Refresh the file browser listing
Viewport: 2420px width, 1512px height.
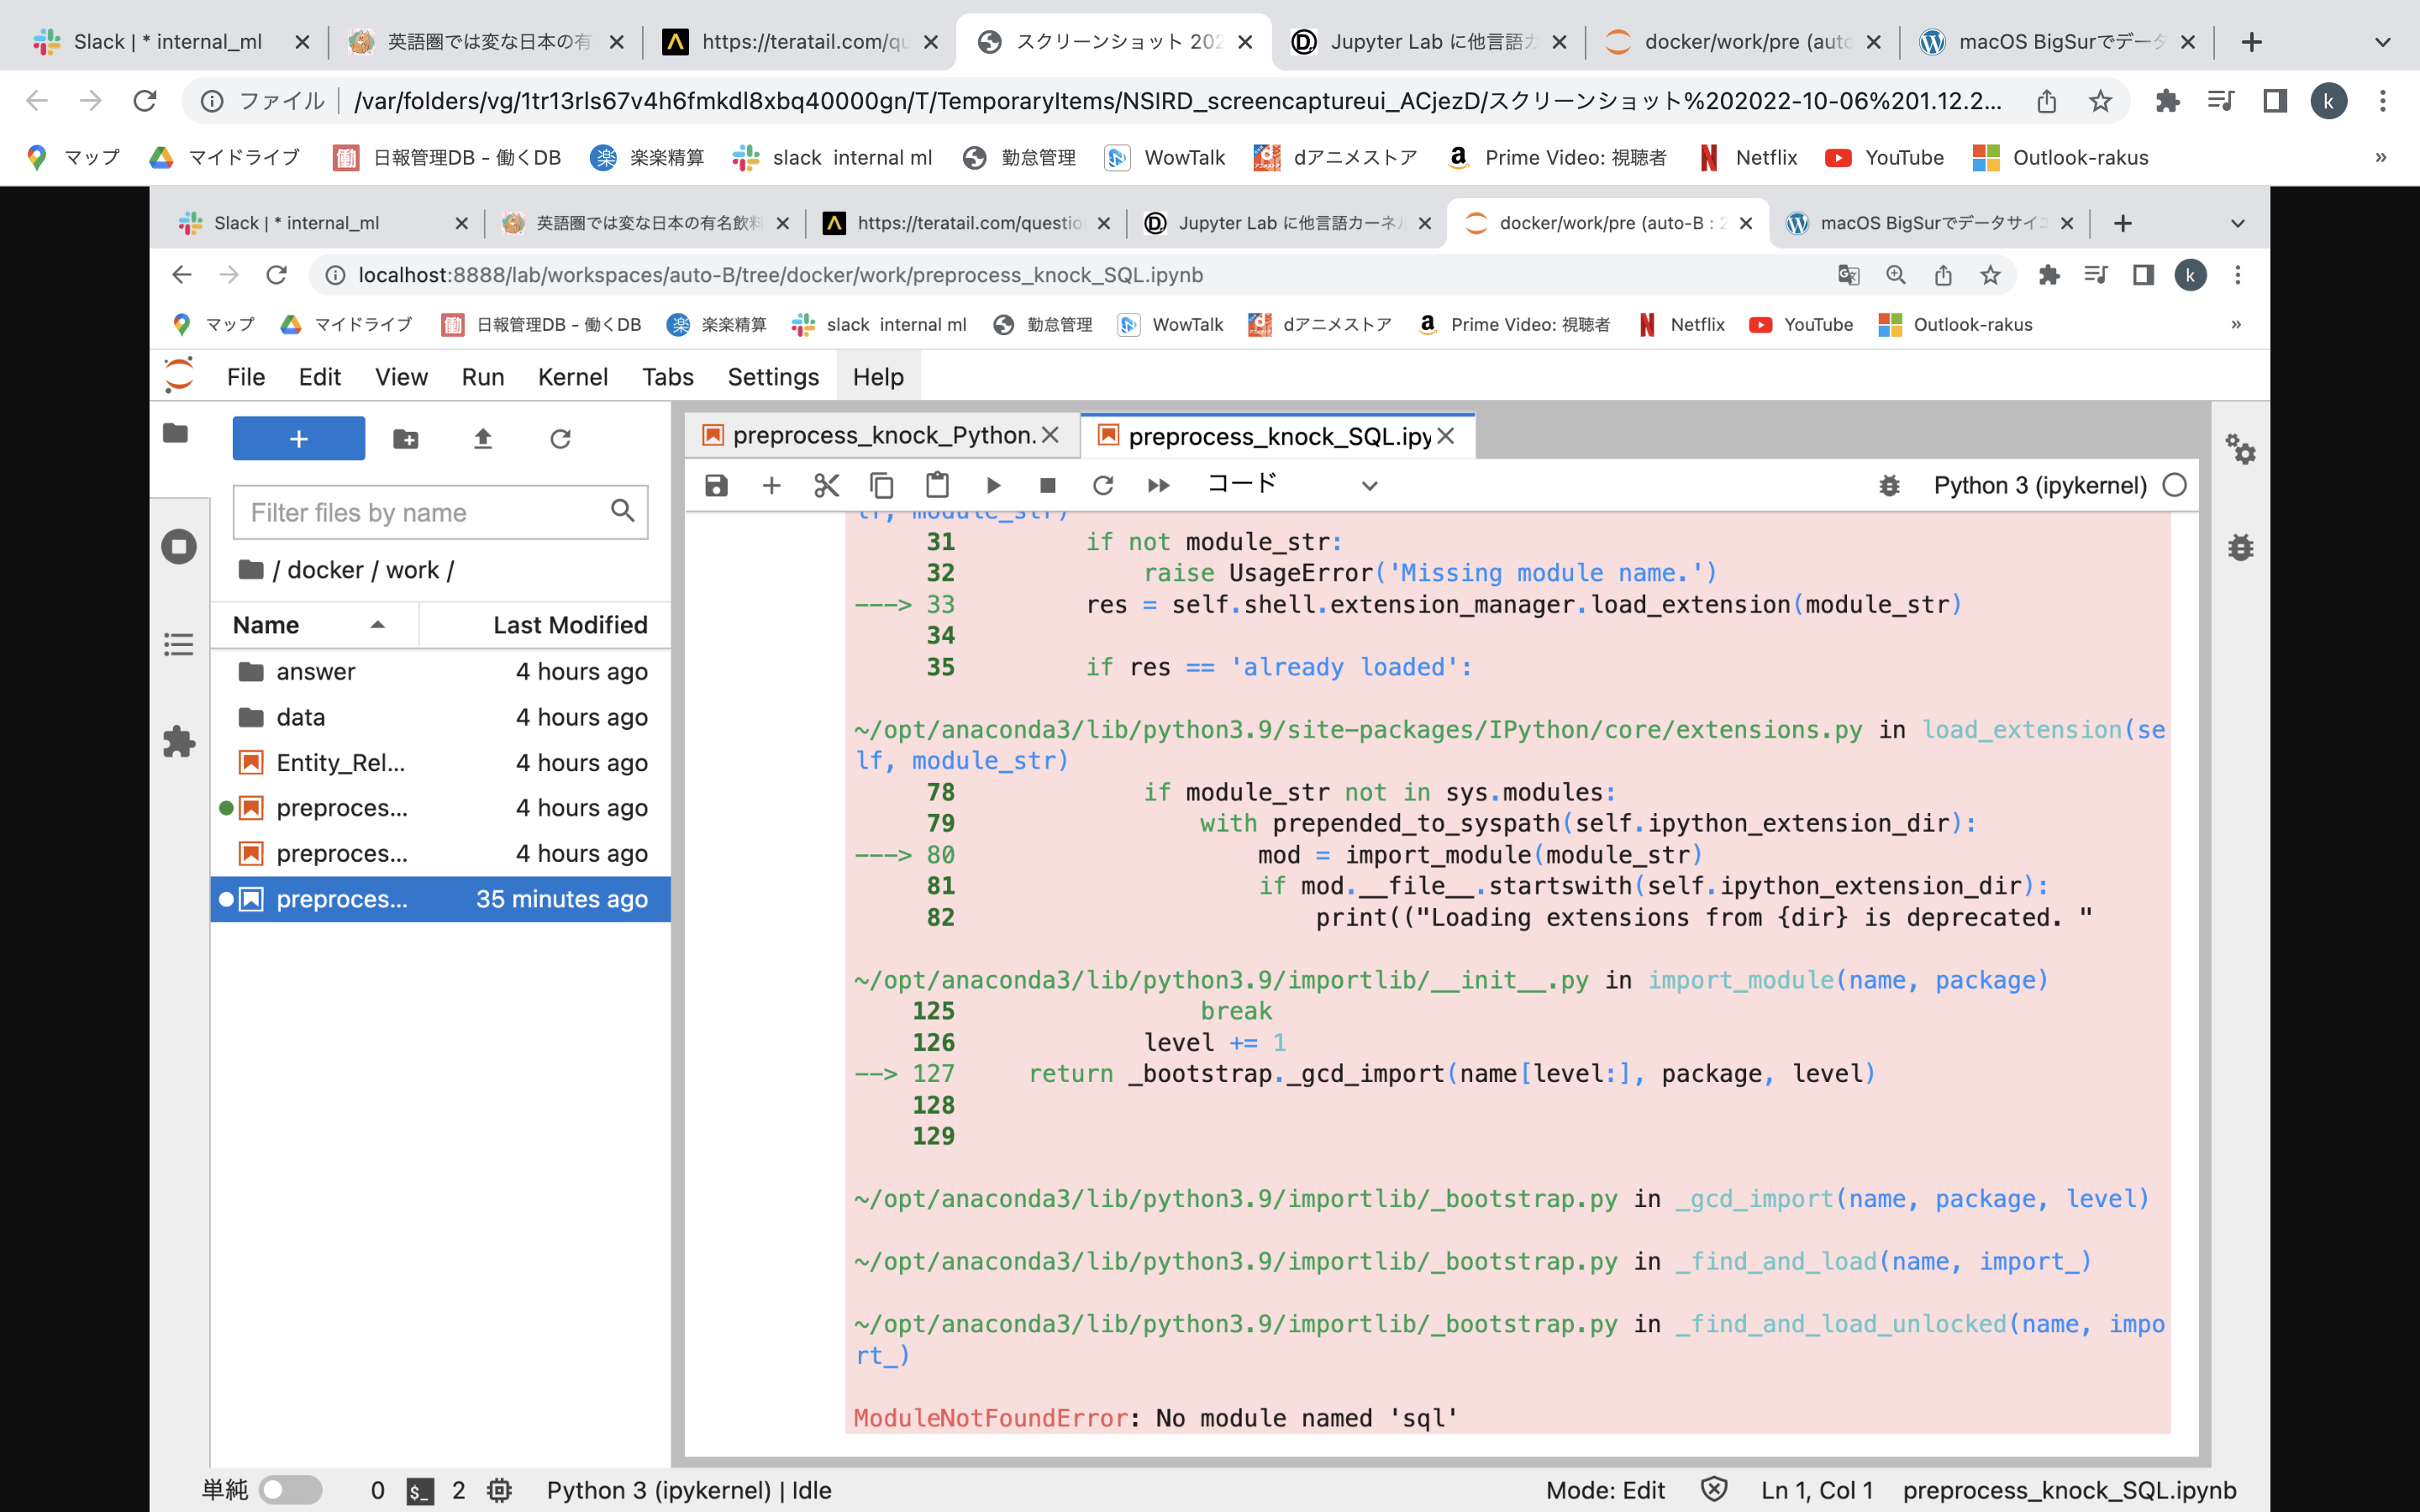(560, 438)
